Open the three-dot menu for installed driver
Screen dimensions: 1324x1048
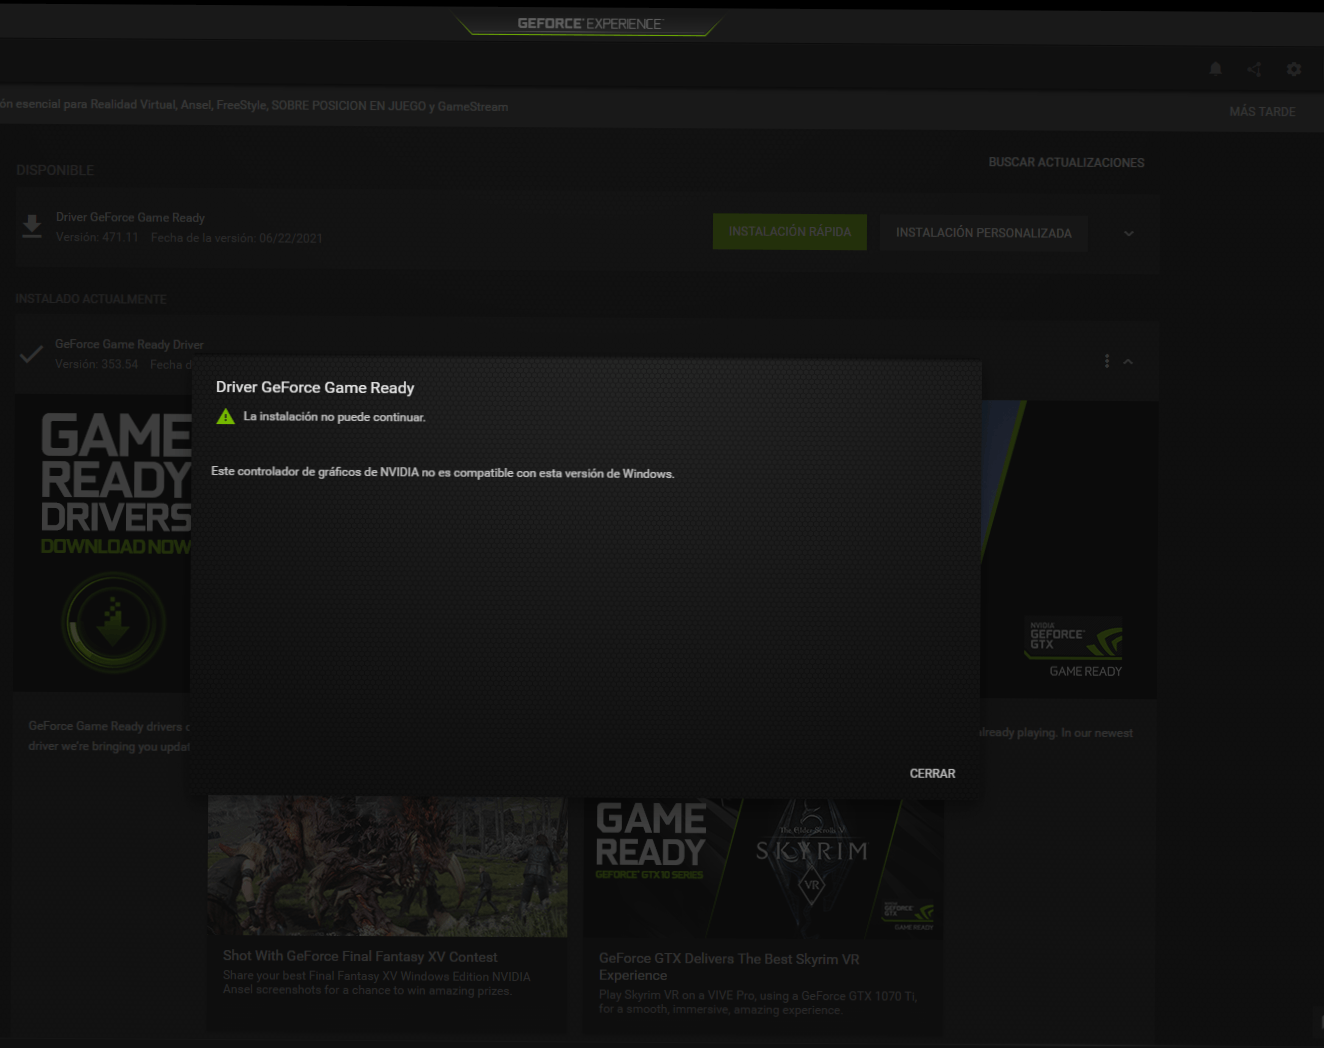(1106, 361)
